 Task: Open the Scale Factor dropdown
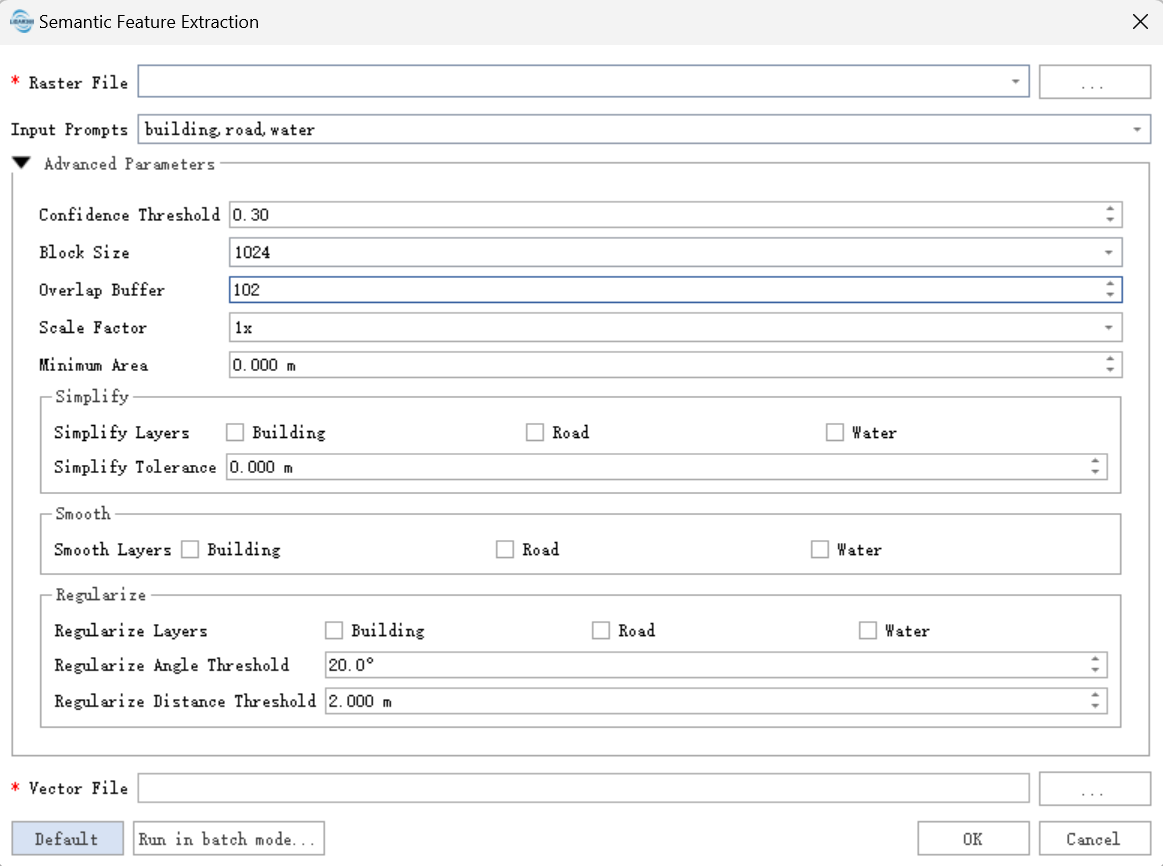[1108, 328]
